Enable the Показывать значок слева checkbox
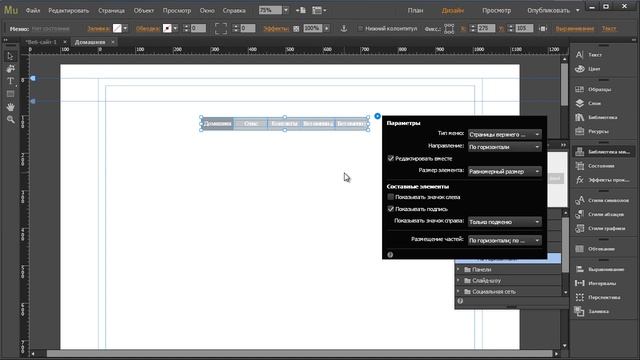 391,197
